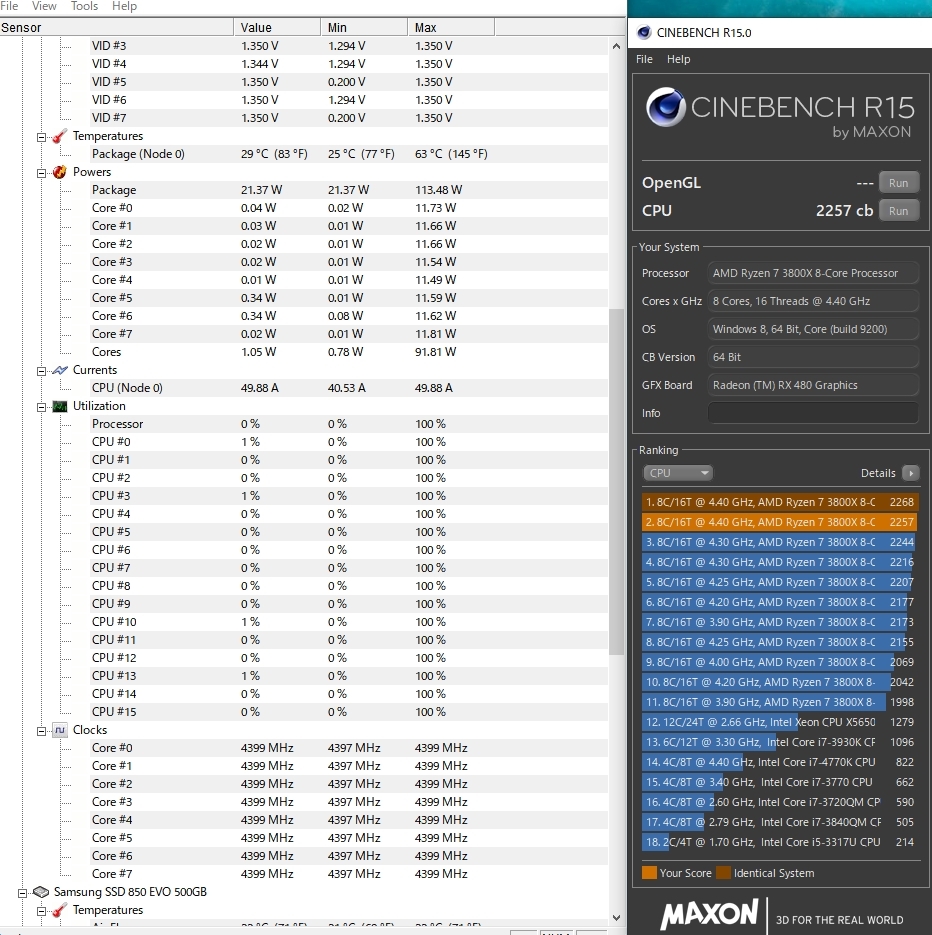Collapse the Samsung SSD Temperatures node

click(x=41, y=911)
